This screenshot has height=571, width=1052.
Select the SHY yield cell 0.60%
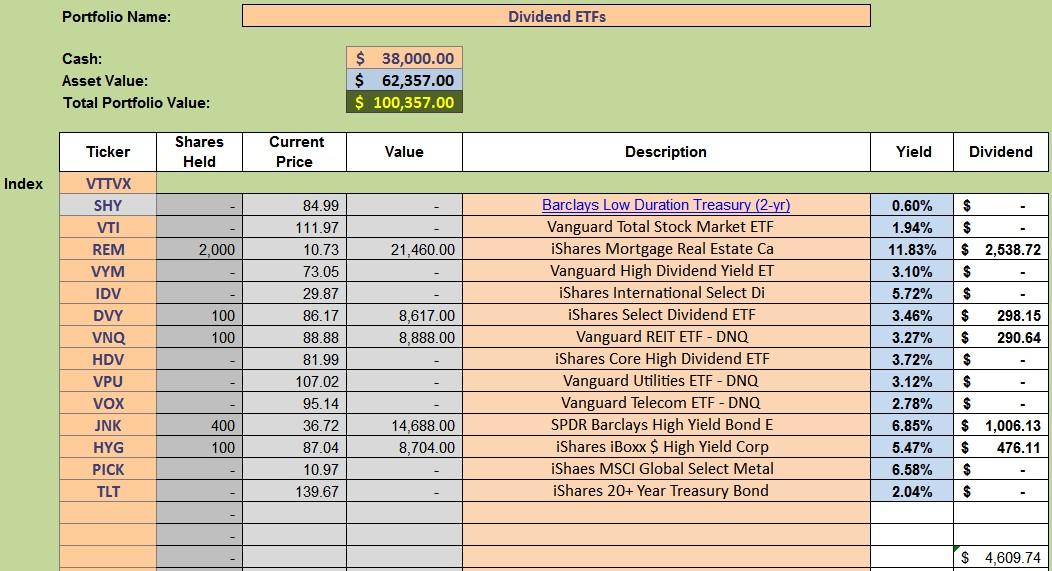click(x=912, y=205)
